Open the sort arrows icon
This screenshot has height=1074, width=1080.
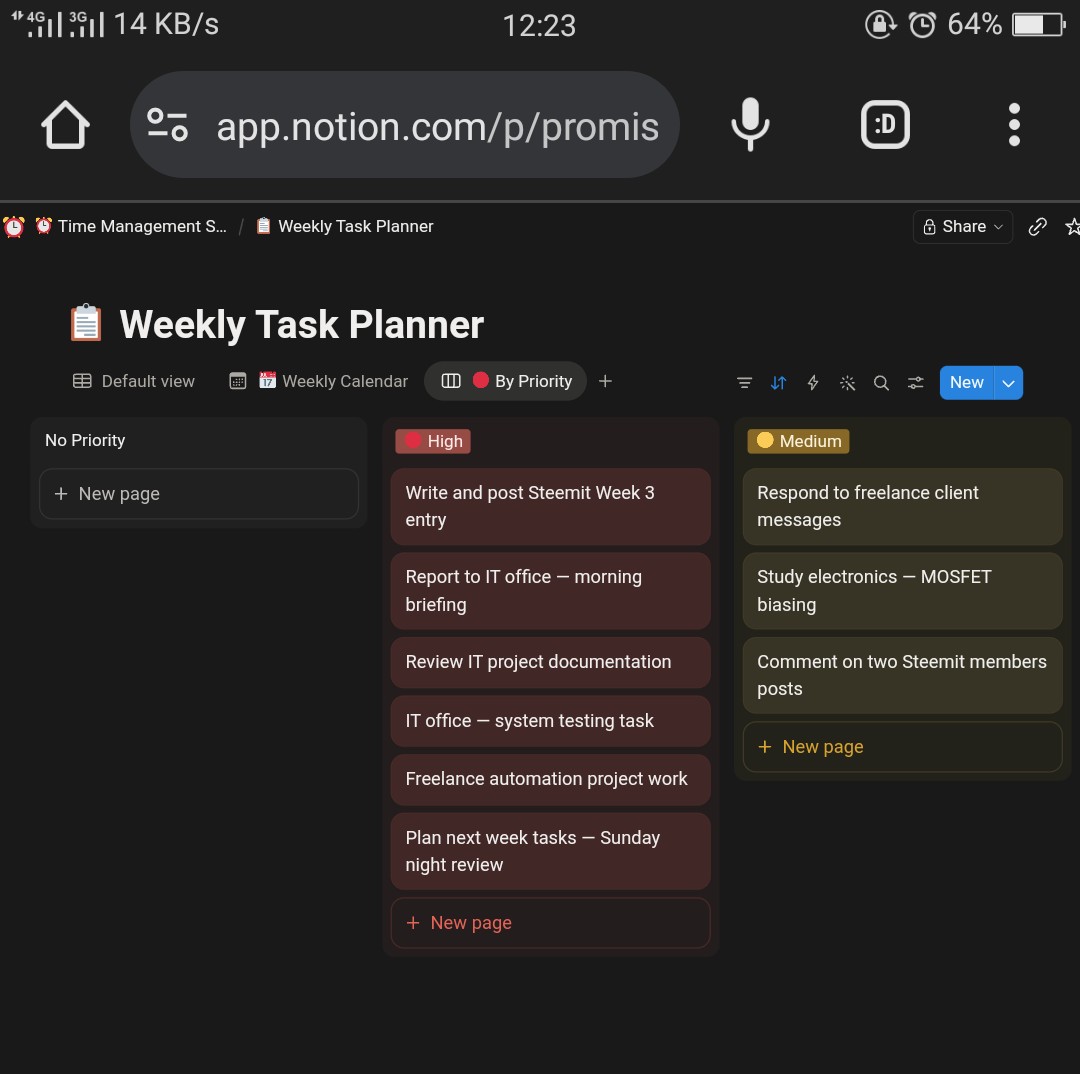[778, 383]
